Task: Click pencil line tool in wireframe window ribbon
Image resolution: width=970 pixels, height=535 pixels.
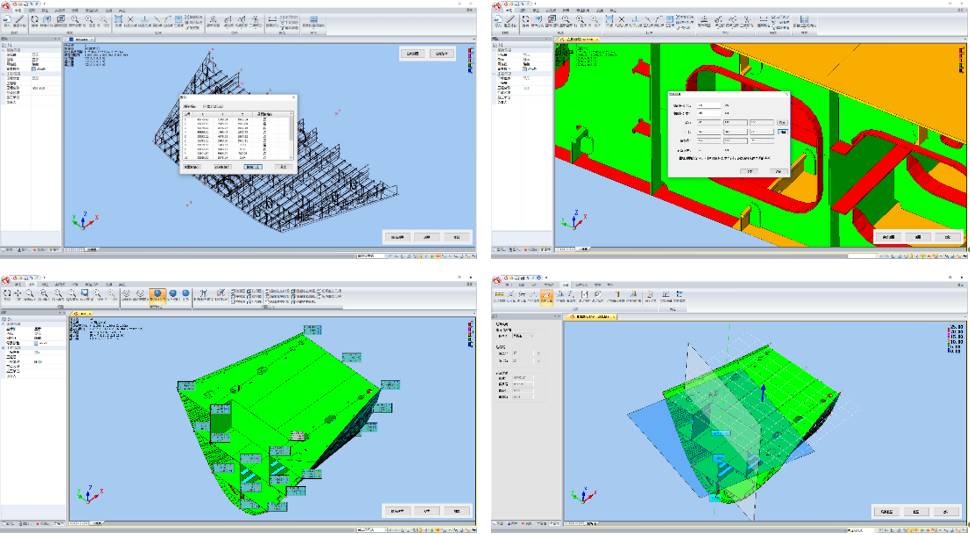Action: coord(20,20)
